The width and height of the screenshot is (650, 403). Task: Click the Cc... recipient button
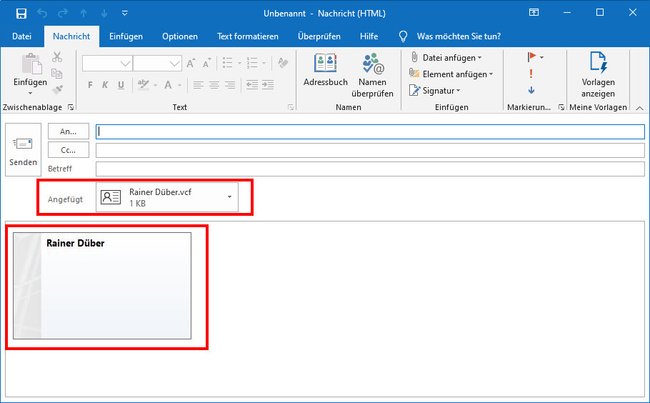68,150
